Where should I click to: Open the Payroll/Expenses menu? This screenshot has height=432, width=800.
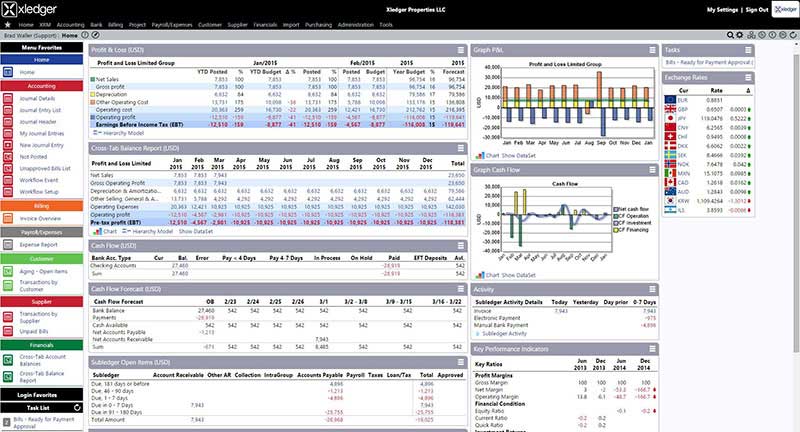point(172,24)
